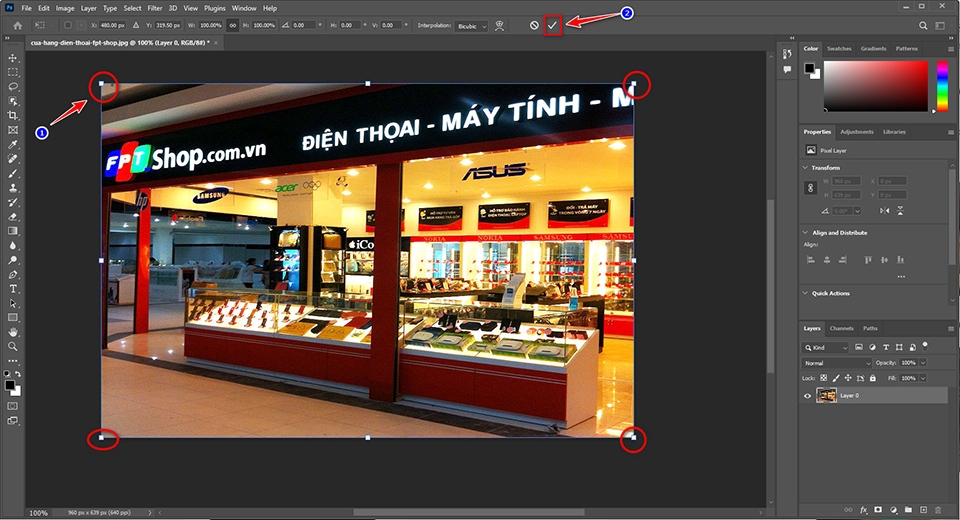Select the Zoom tool

[13, 346]
